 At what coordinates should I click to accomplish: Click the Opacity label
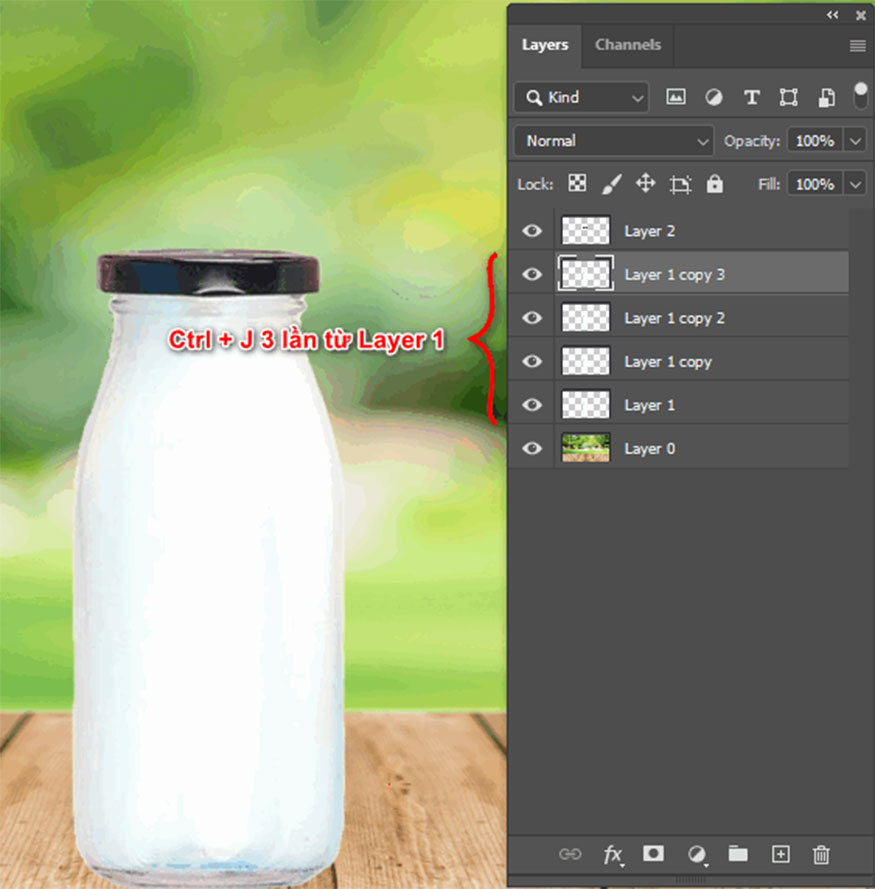tap(752, 141)
